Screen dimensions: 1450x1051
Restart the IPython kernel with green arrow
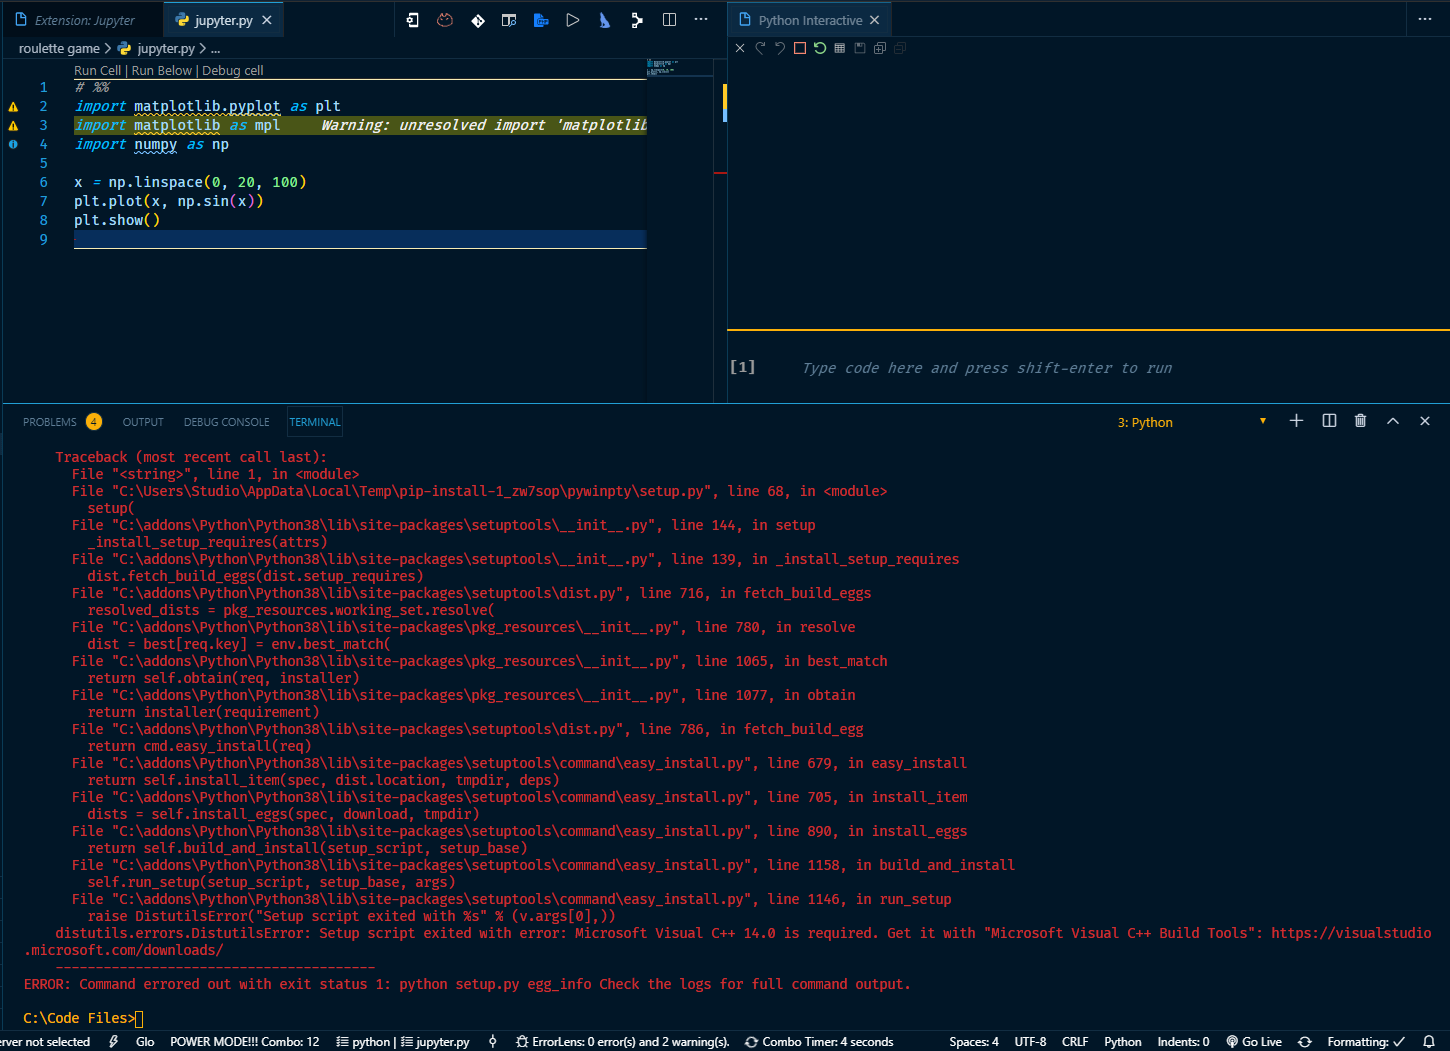pyautogui.click(x=820, y=48)
